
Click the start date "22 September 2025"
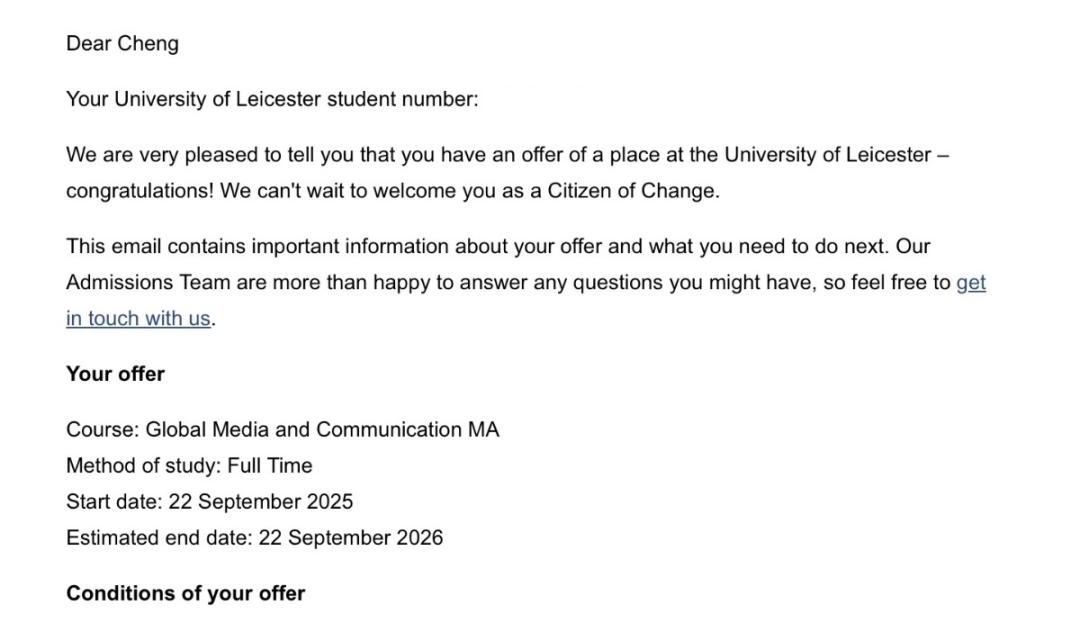260,502
